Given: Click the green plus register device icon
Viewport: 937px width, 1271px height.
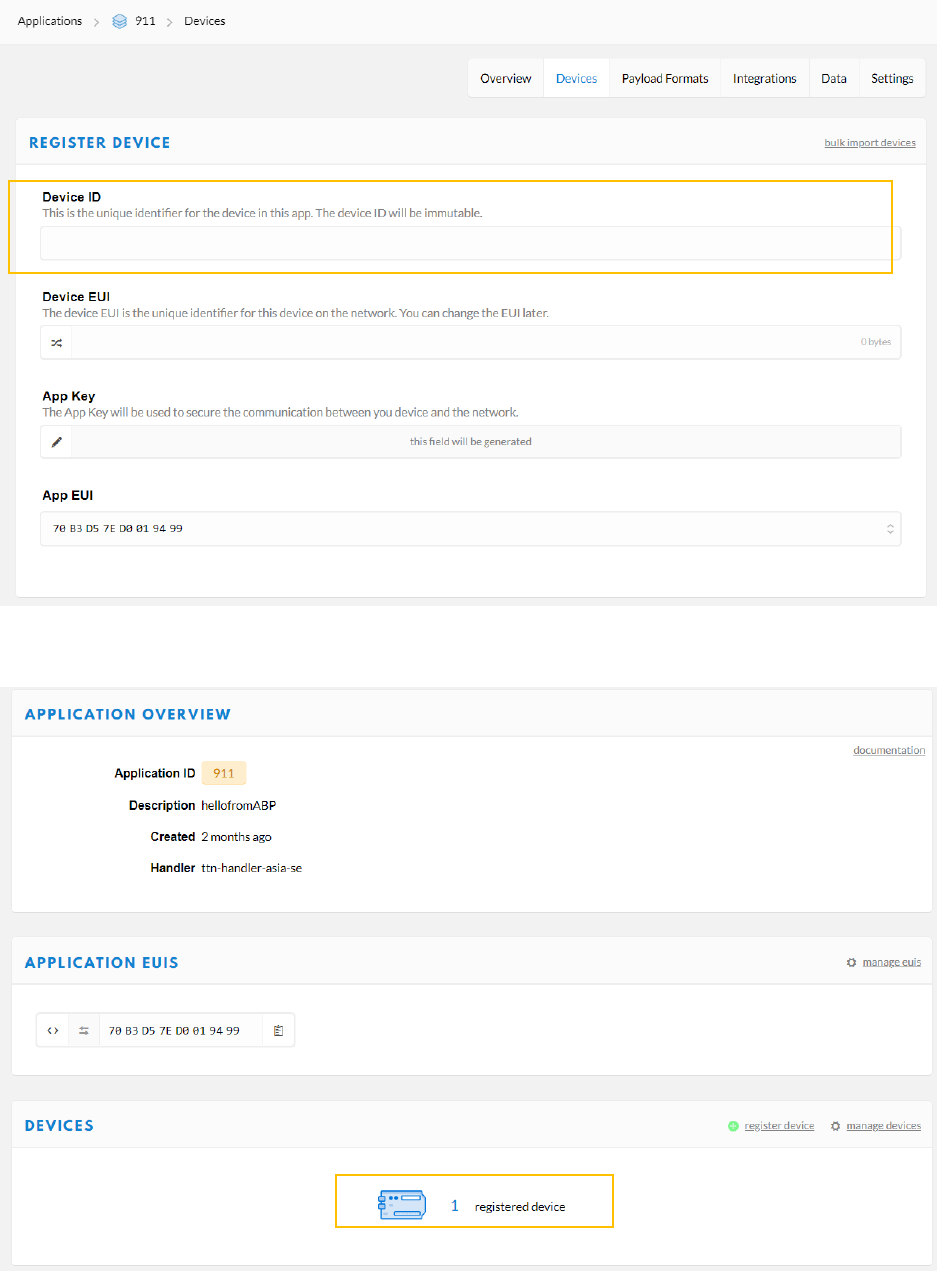Looking at the screenshot, I should (733, 1126).
